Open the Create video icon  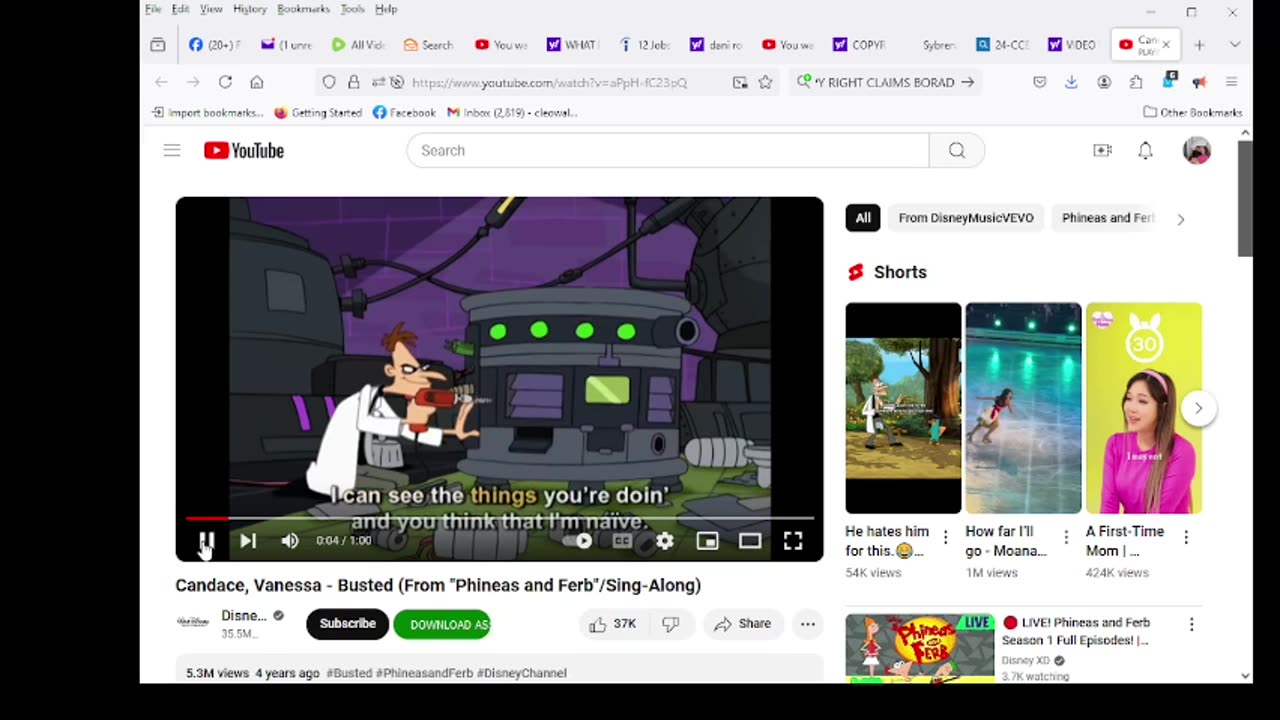1102,150
